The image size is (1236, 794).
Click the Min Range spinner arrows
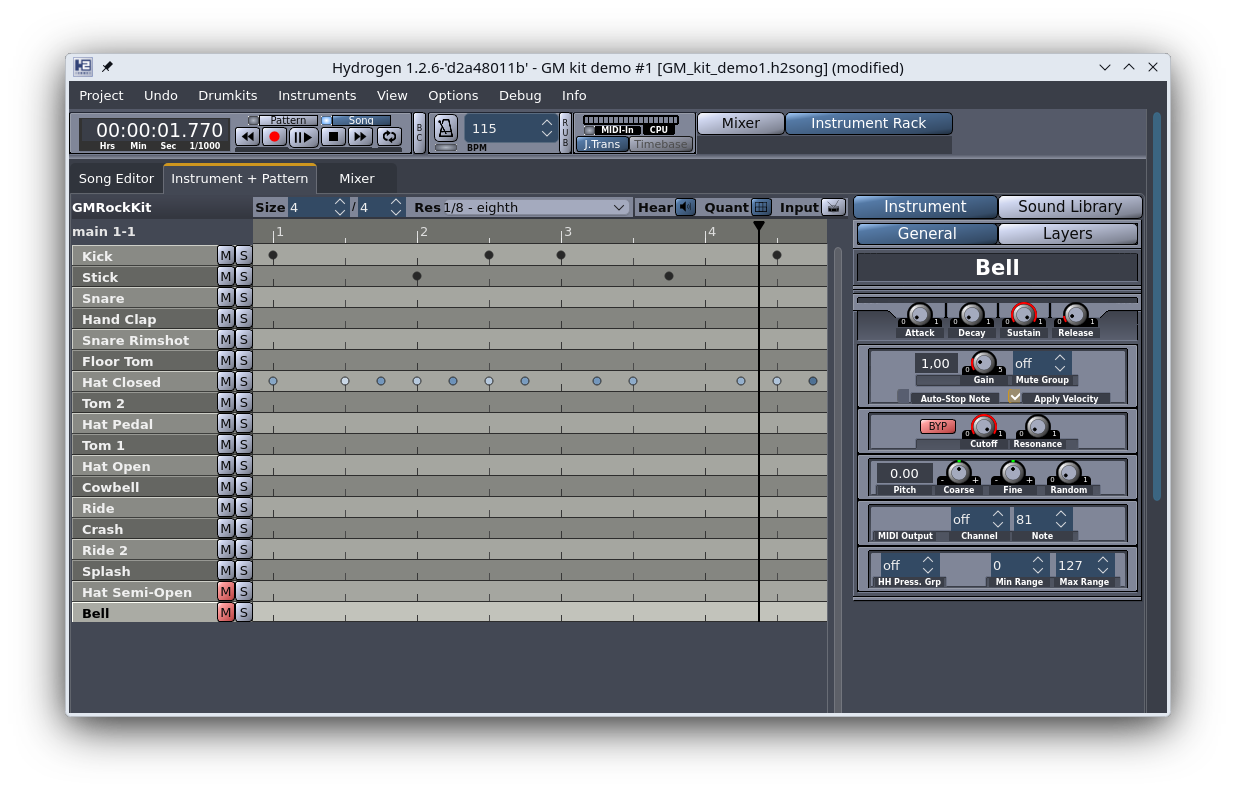(x=1038, y=565)
